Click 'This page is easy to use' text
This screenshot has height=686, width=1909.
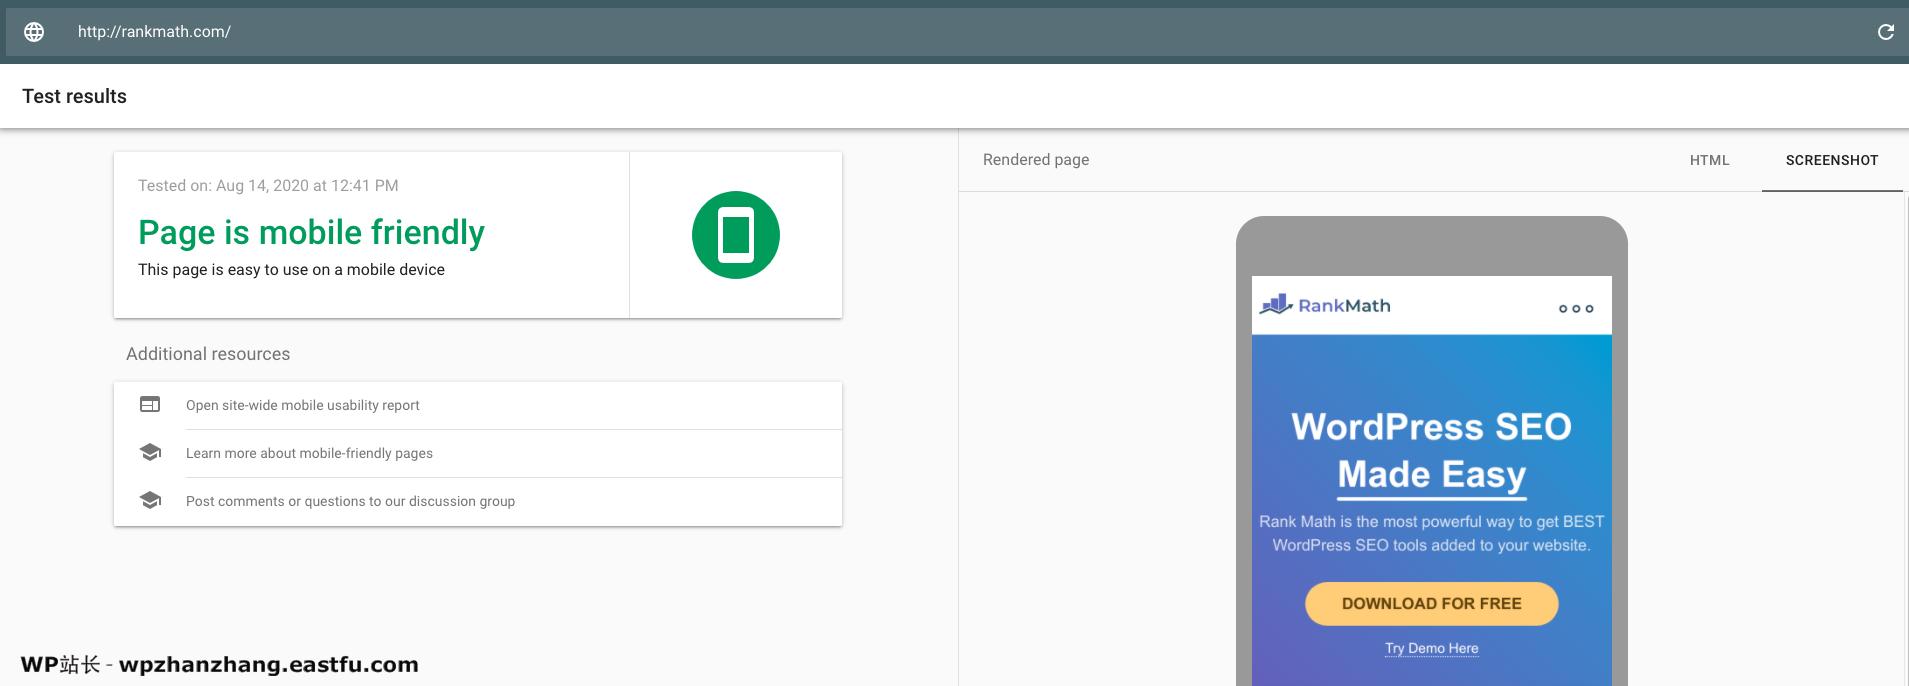pos(291,270)
